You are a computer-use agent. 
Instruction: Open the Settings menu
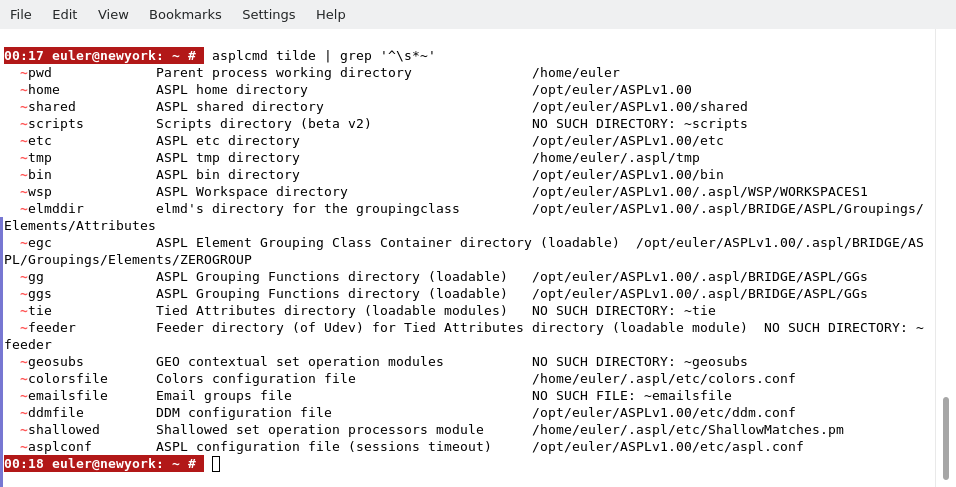tap(268, 14)
